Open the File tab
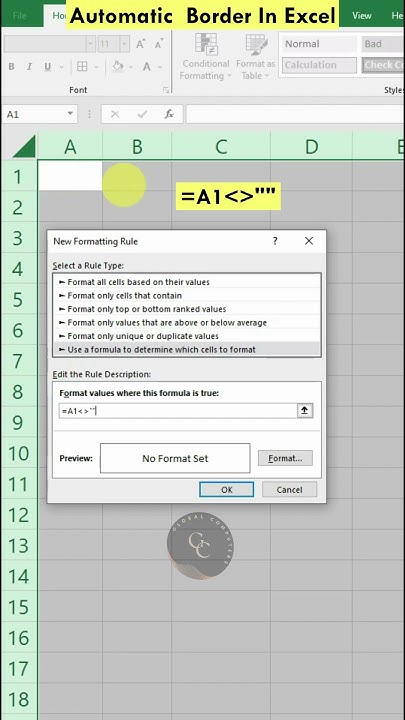The image size is (405, 720). click(x=19, y=16)
